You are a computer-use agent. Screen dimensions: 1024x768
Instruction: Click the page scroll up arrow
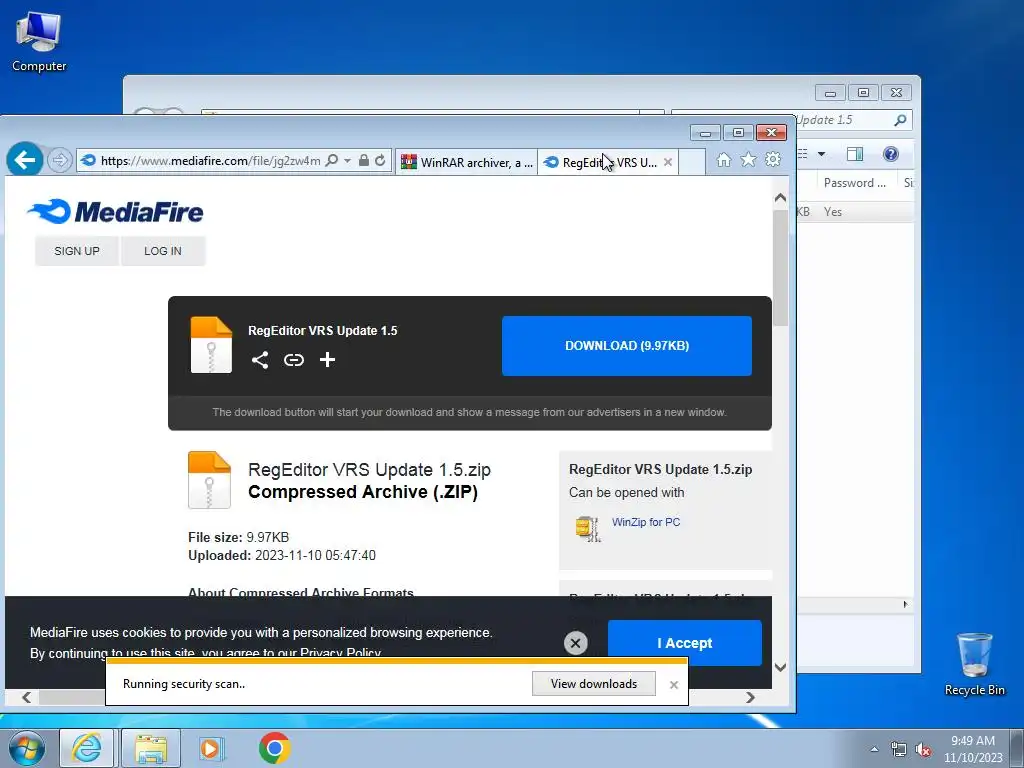pos(780,197)
